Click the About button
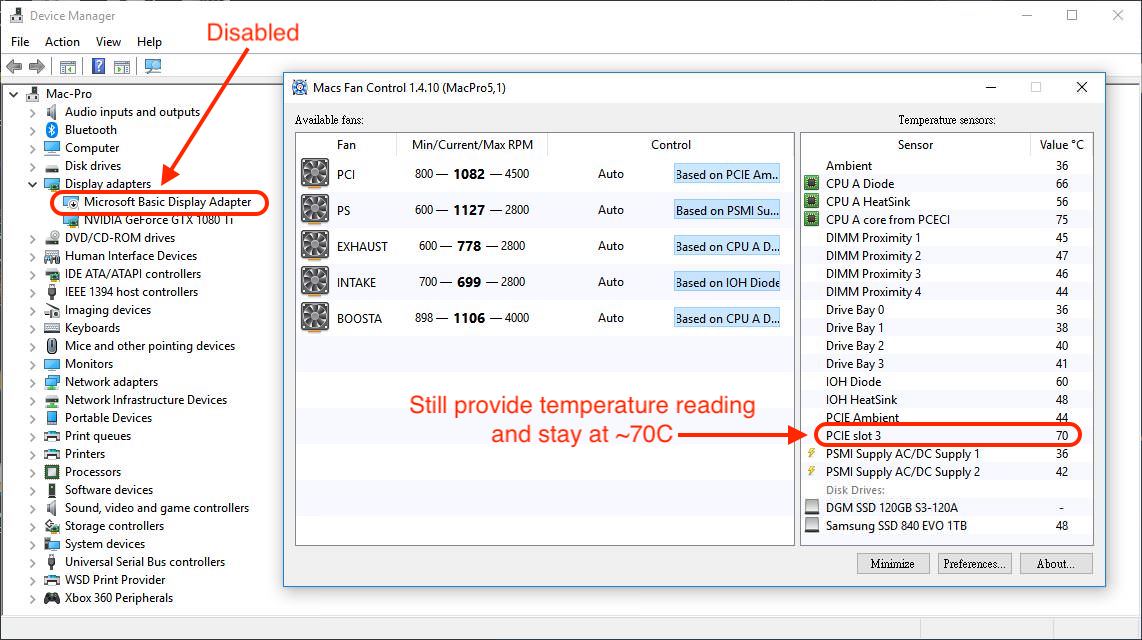Viewport: 1142px width, 640px height. 1055,564
